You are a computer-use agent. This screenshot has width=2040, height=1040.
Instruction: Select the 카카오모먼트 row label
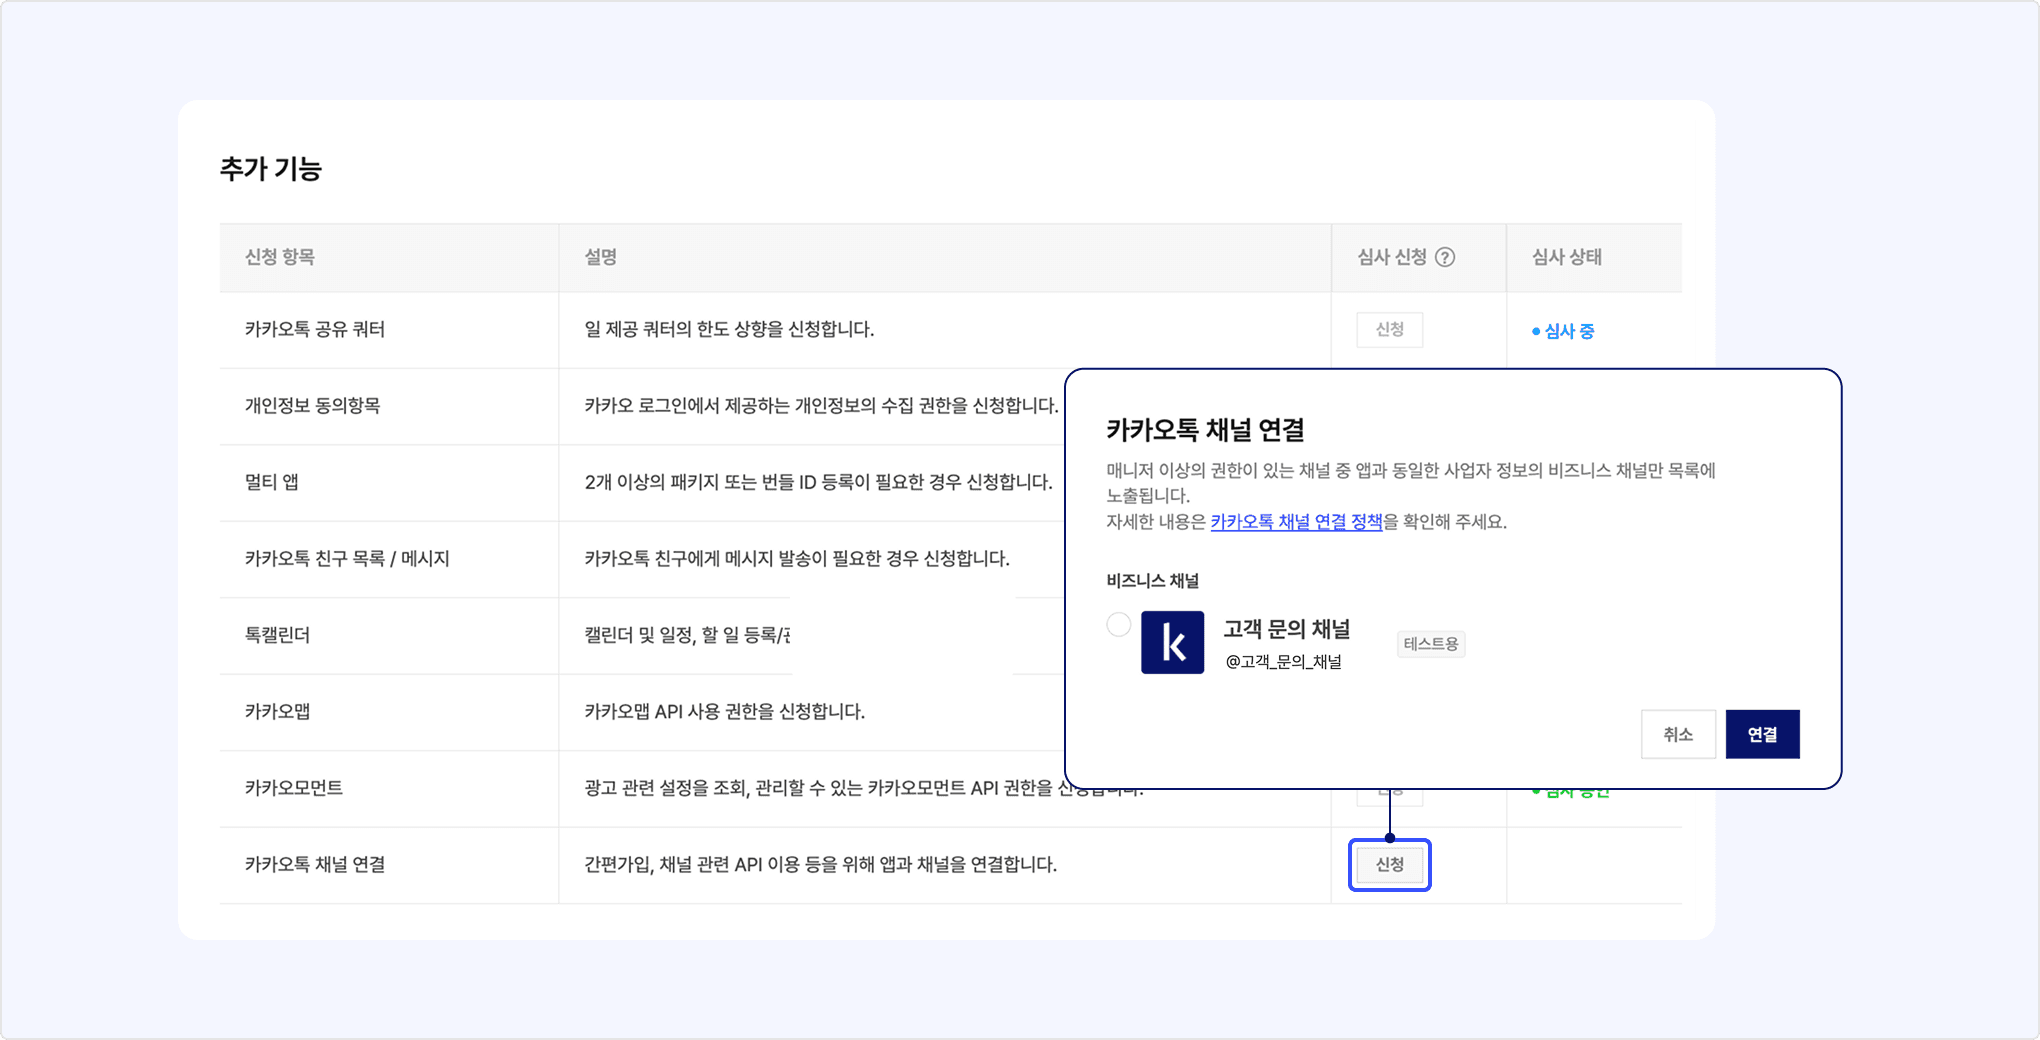tap(294, 788)
